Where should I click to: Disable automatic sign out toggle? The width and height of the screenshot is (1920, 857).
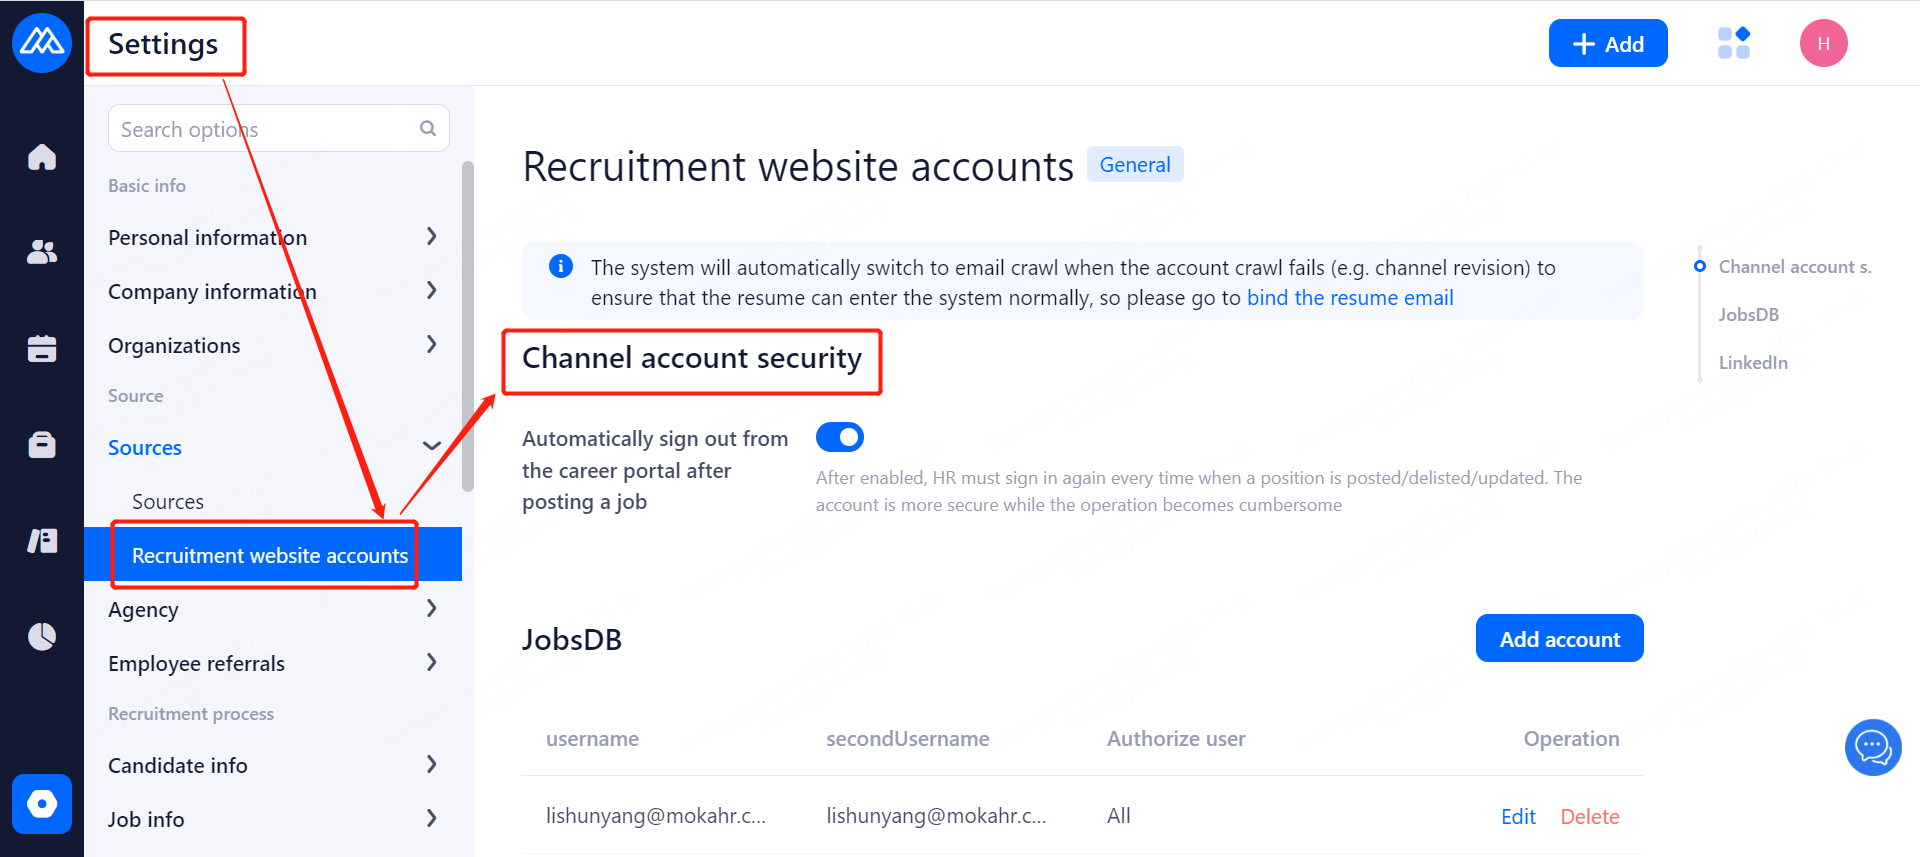click(x=840, y=437)
